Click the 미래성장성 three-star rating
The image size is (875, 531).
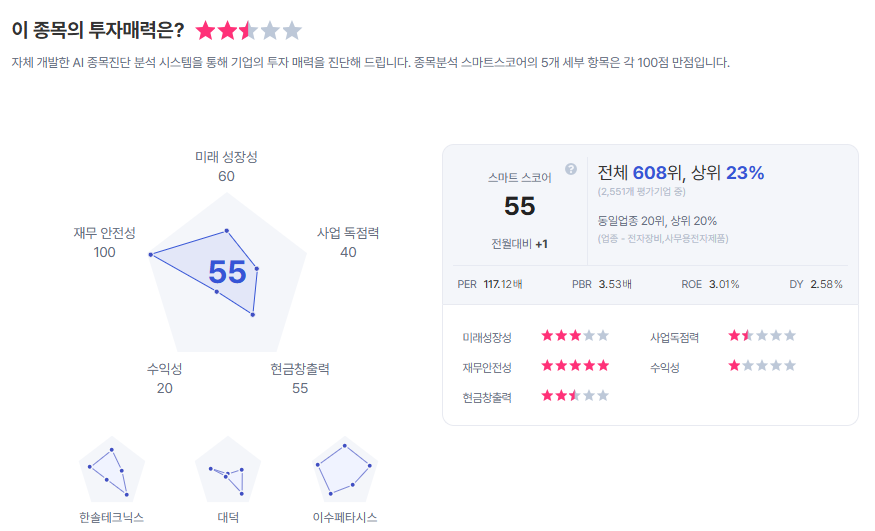point(575,336)
